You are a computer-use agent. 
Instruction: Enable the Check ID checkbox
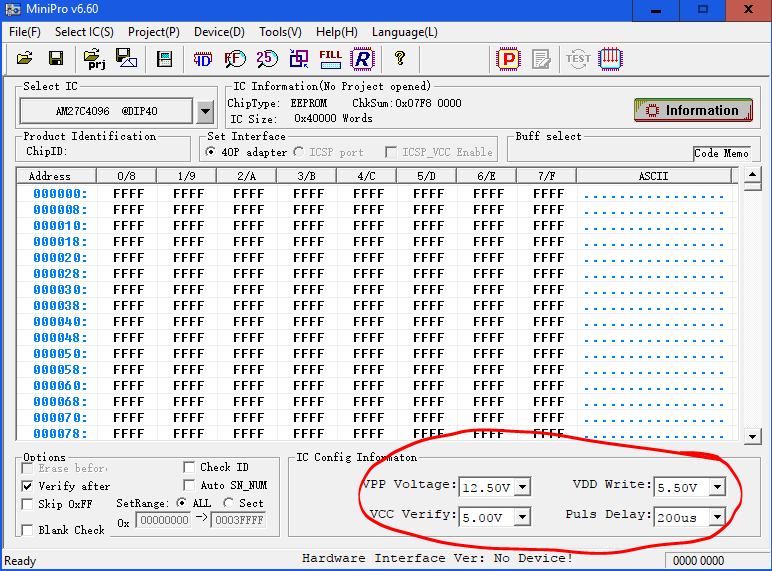[x=189, y=467]
